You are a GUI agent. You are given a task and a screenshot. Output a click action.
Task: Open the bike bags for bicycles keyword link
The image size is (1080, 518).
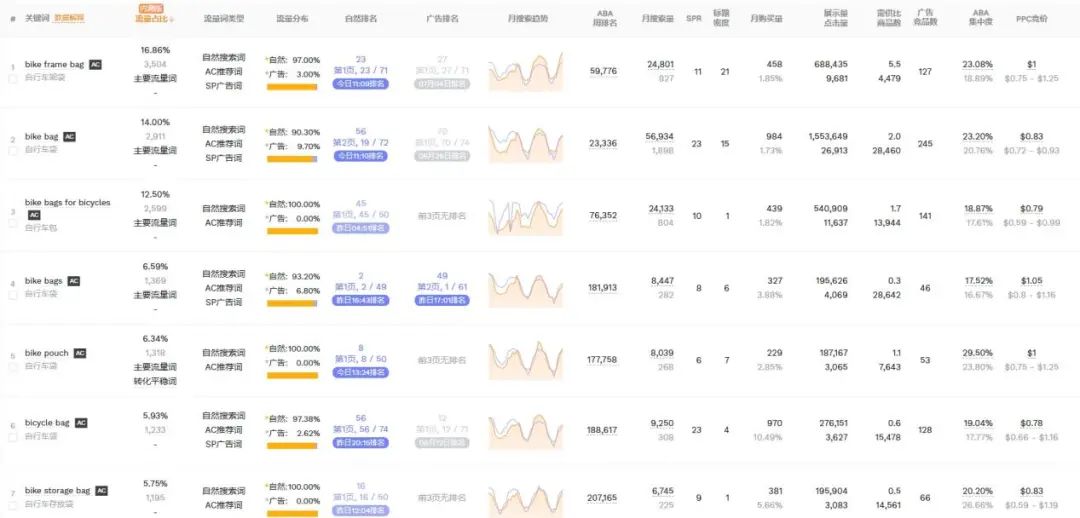click(68, 203)
